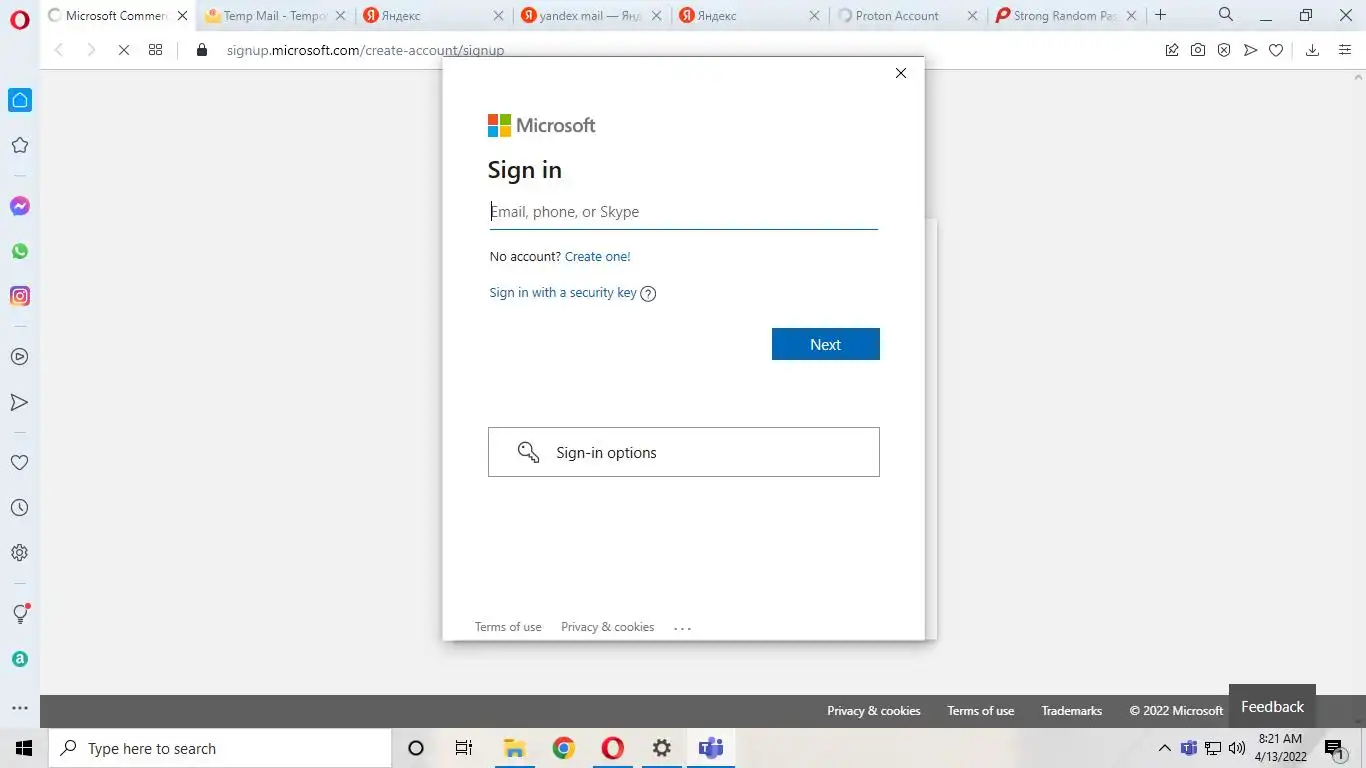
Task: Click the Next button
Action: (826, 344)
